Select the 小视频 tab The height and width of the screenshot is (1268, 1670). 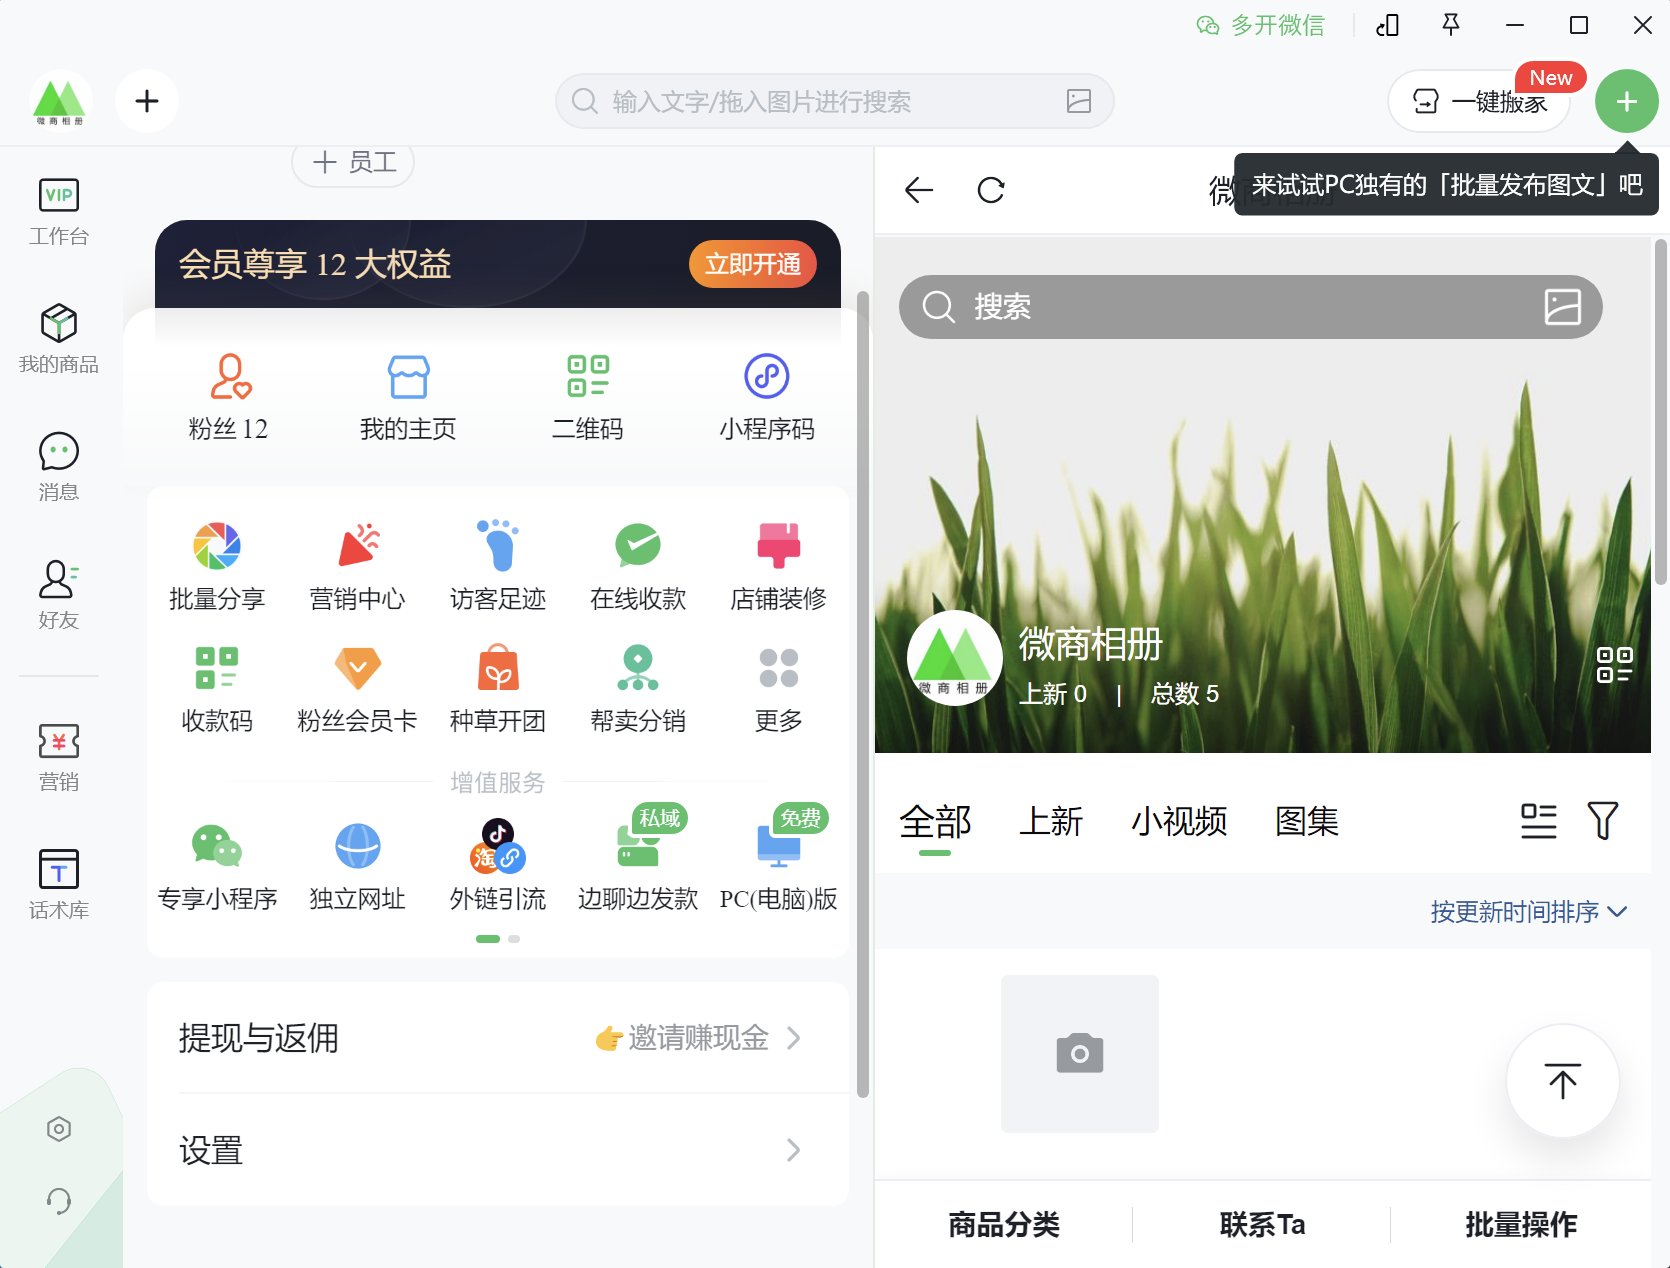1179,822
